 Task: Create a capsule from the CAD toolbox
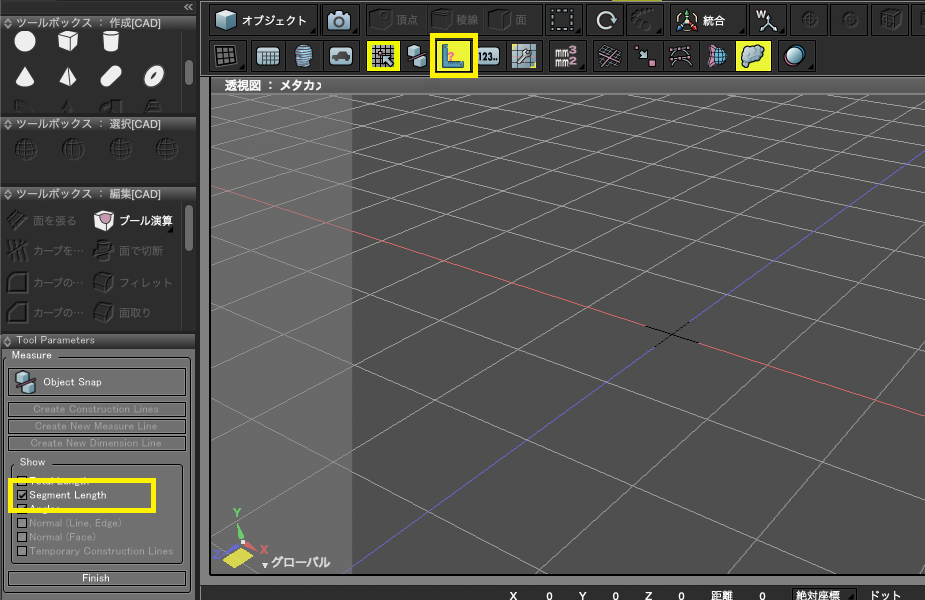(111, 76)
